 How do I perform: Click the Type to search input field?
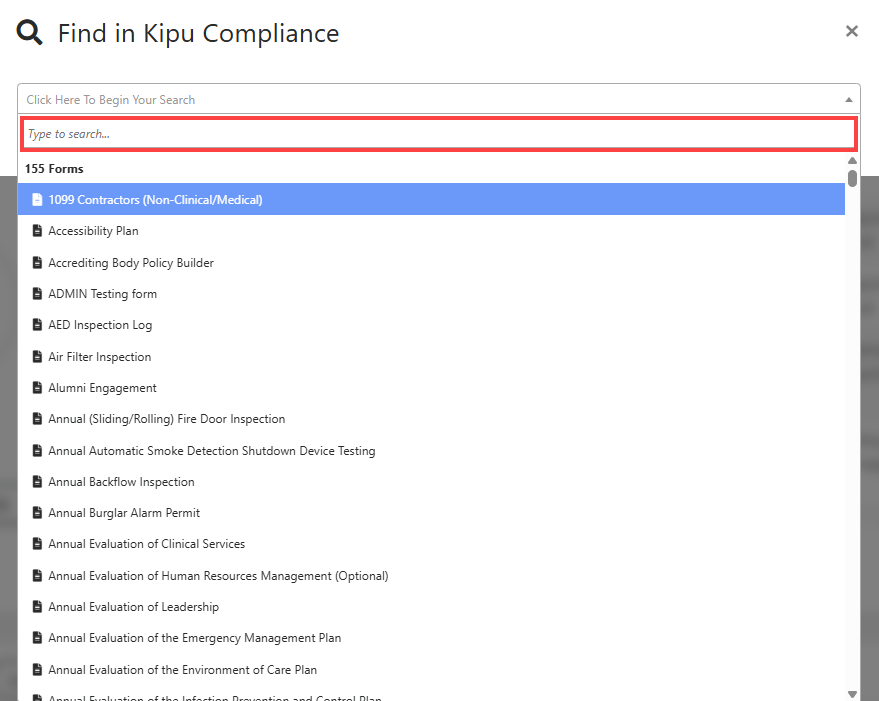click(439, 133)
